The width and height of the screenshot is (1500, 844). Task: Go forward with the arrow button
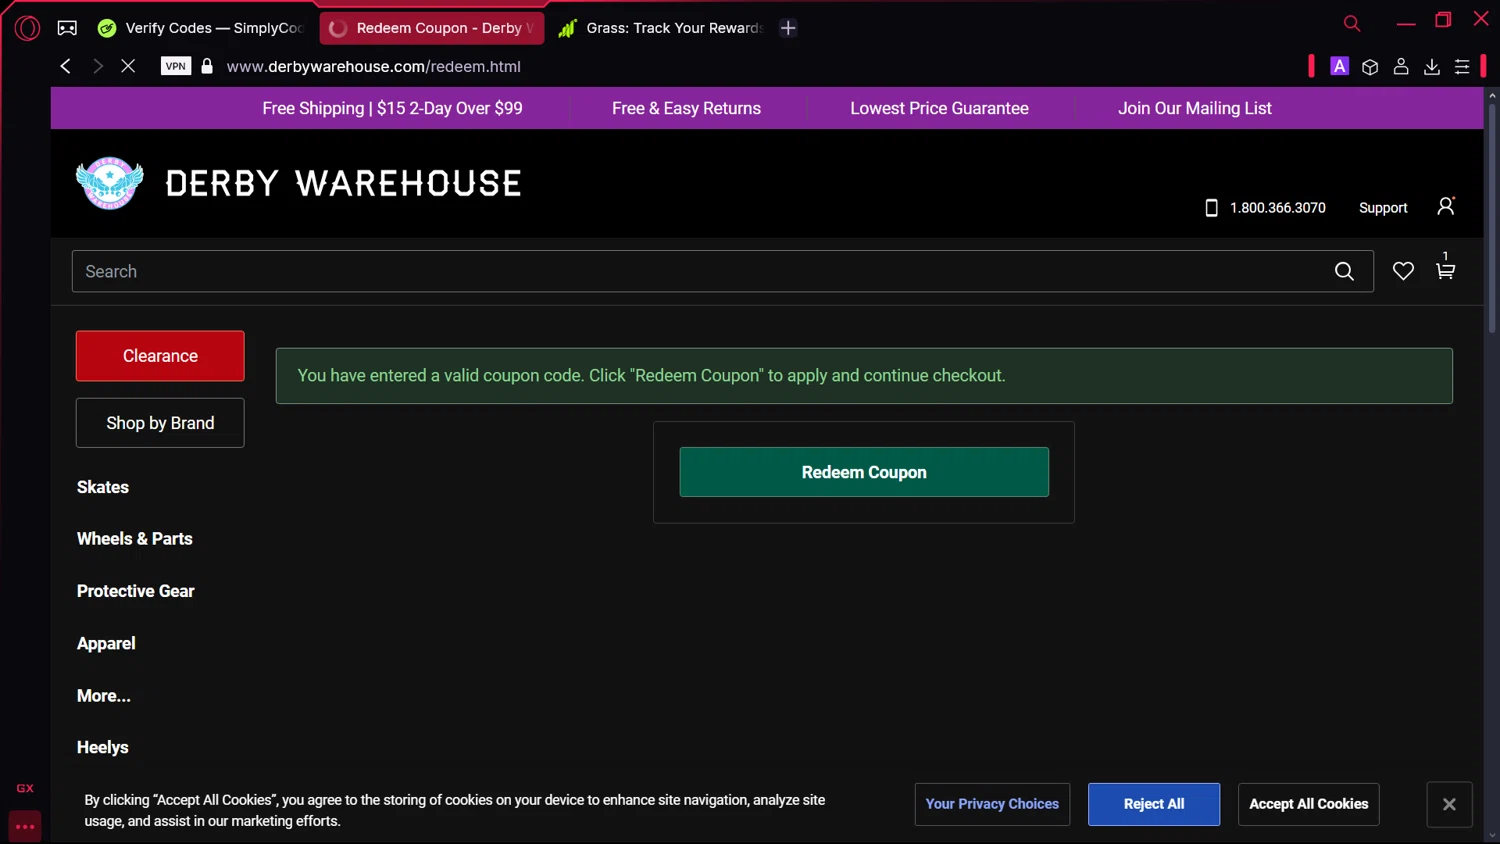tap(97, 66)
